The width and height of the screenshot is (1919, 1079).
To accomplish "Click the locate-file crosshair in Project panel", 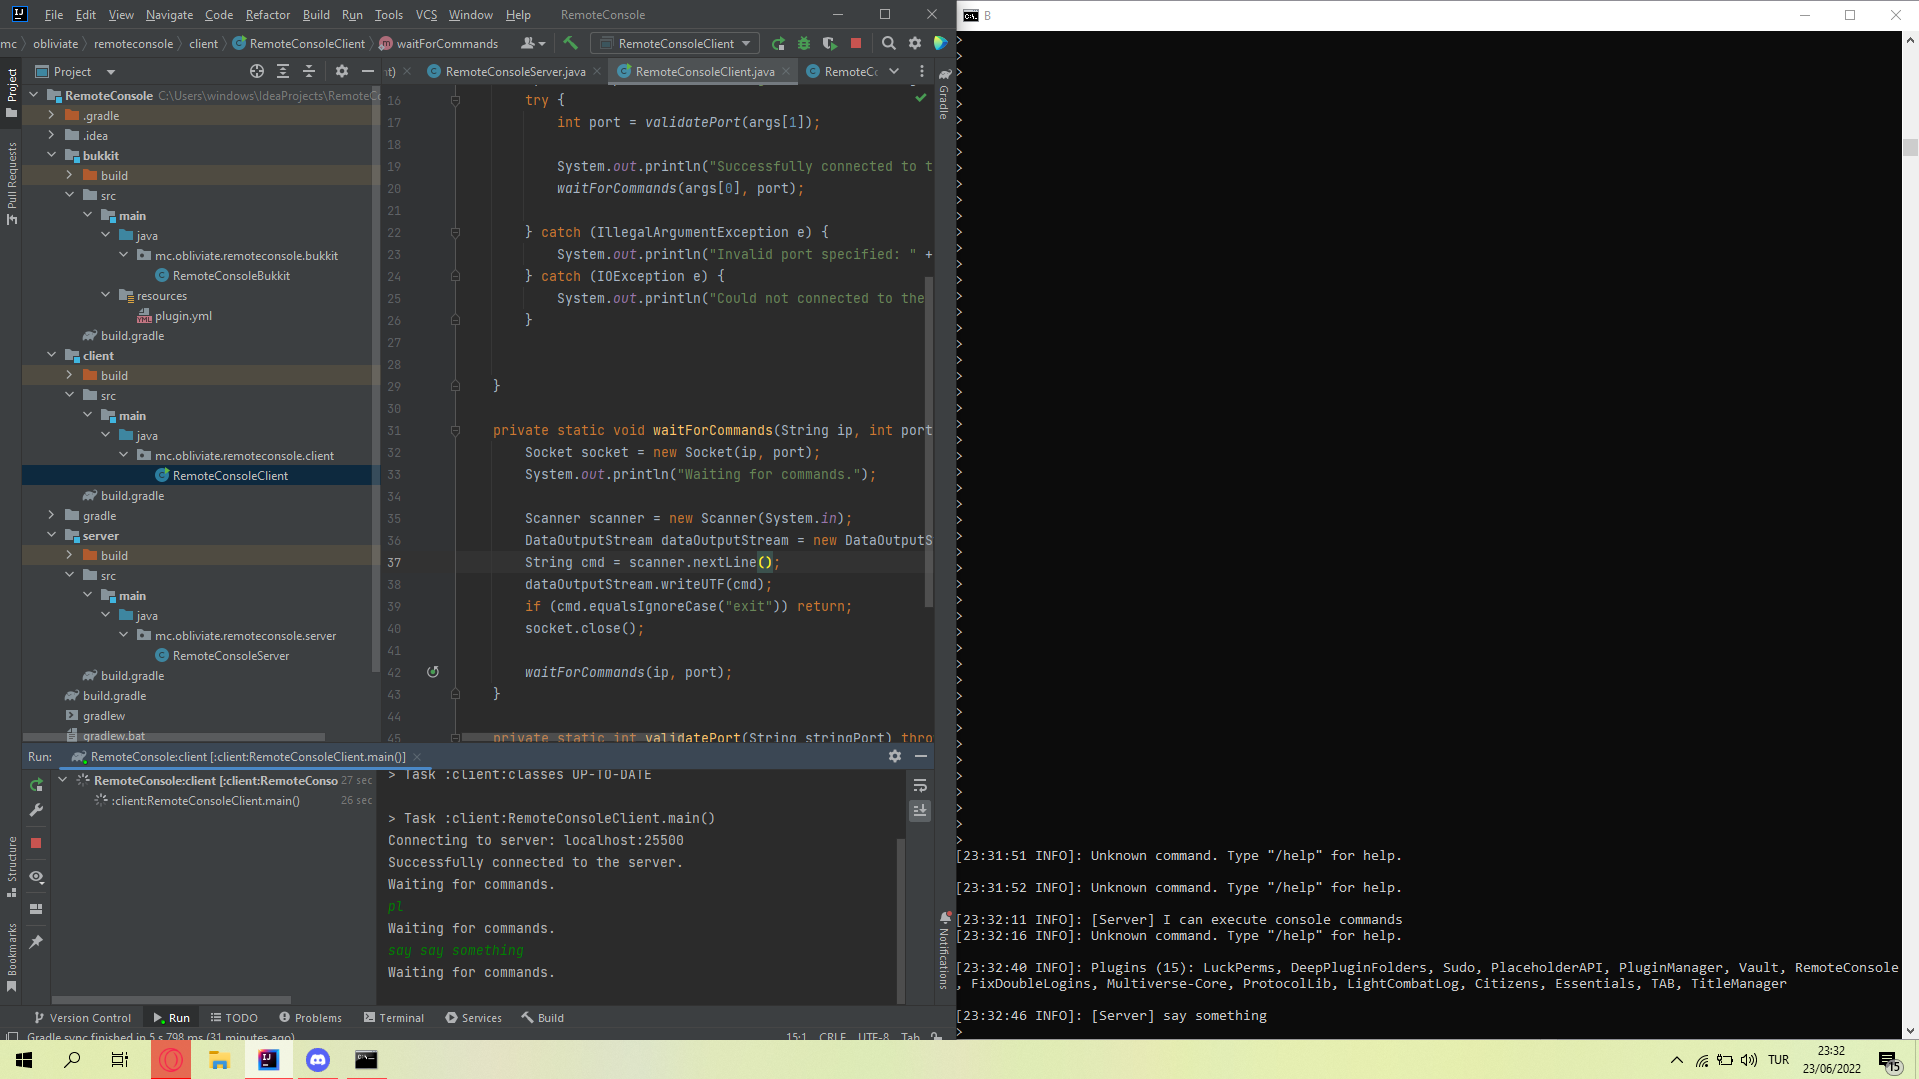I will [x=257, y=71].
